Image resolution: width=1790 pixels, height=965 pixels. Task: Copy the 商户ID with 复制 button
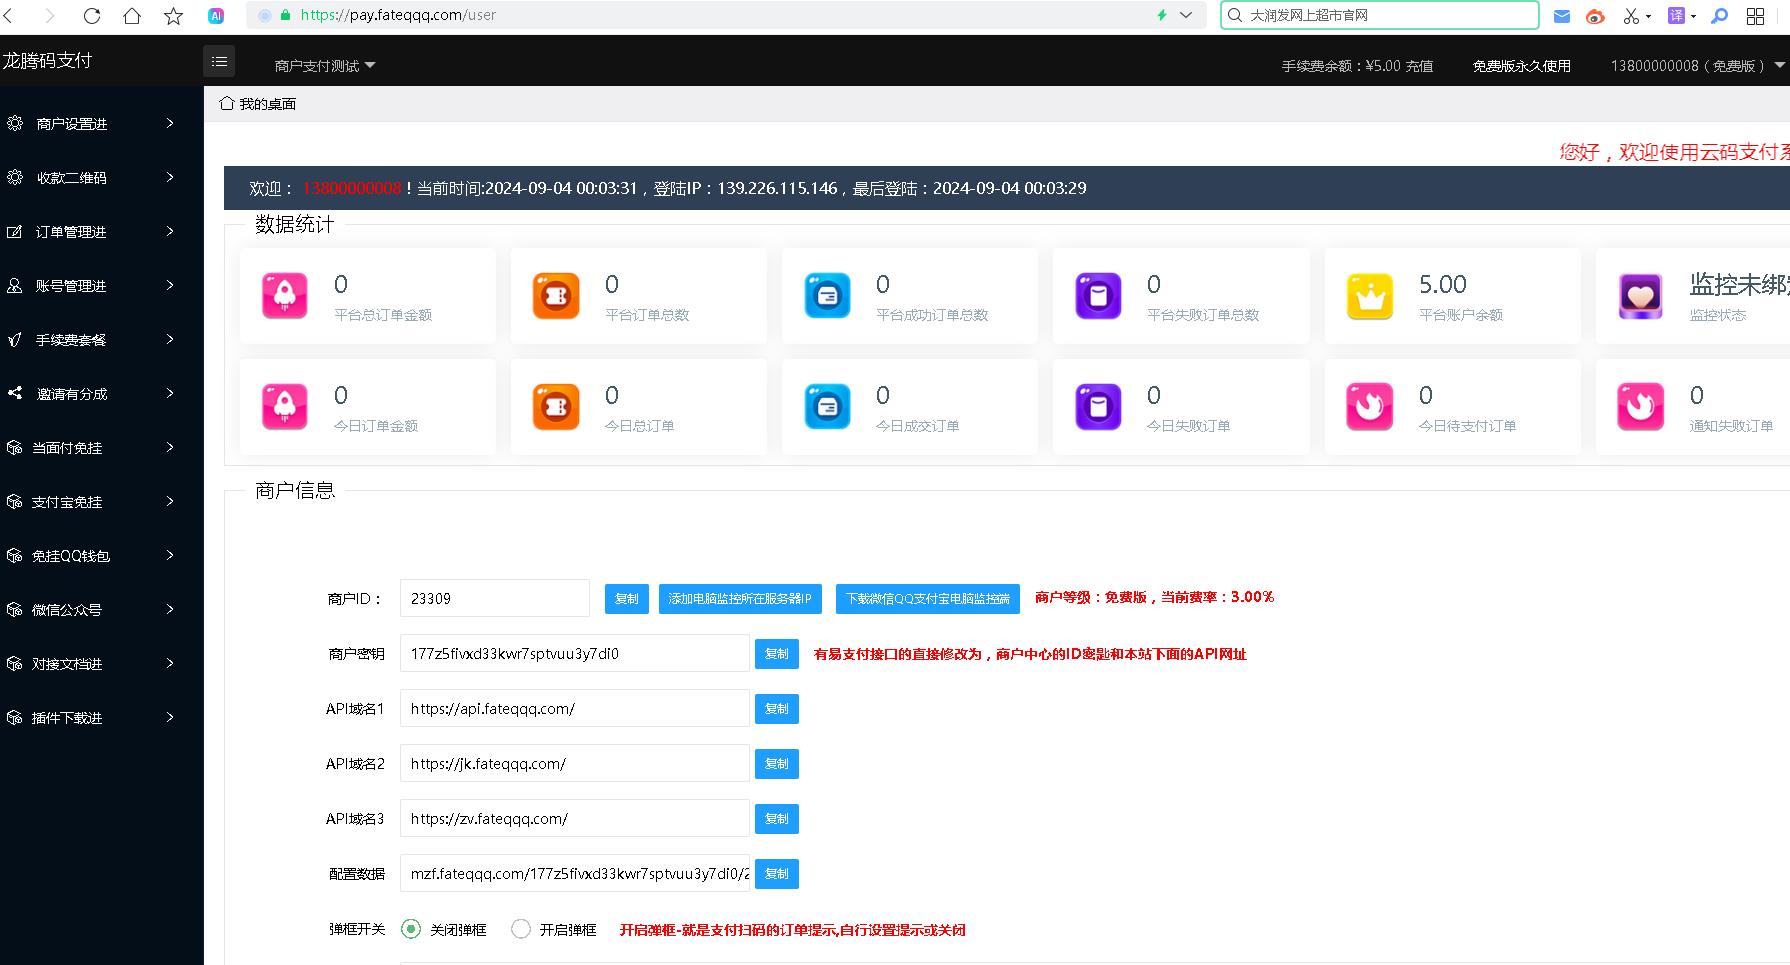tap(627, 599)
